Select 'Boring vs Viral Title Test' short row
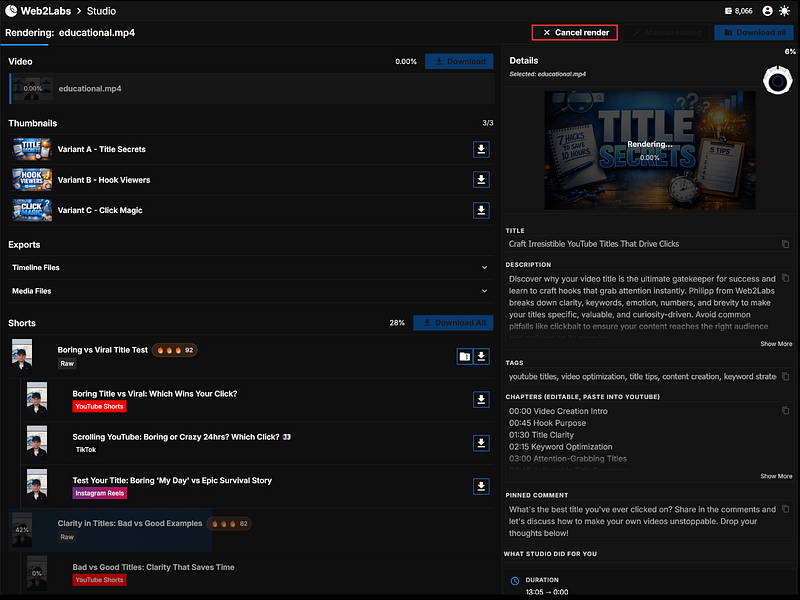 pos(250,356)
